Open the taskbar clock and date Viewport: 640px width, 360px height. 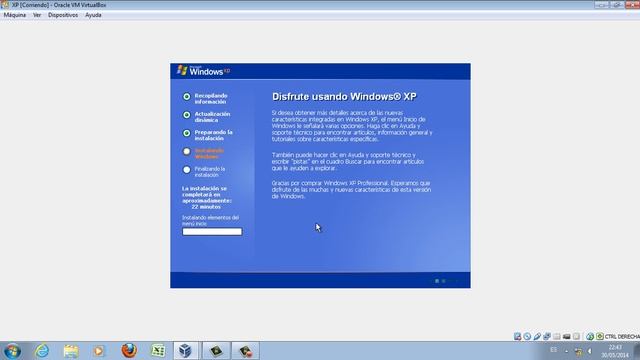(615, 351)
